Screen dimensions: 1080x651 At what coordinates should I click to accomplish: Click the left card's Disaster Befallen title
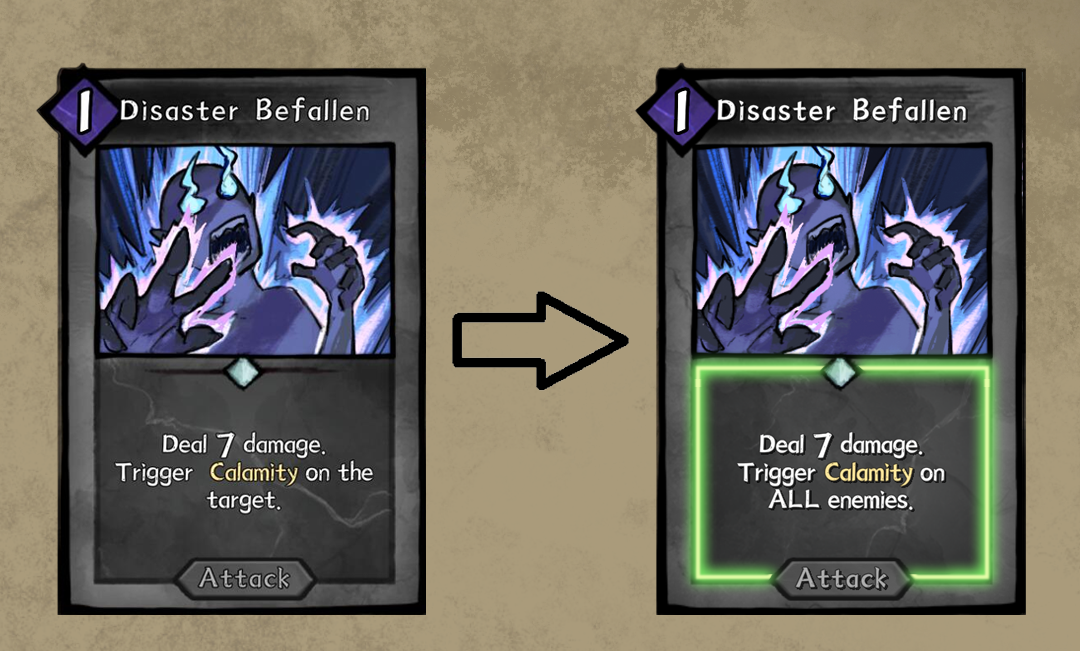point(245,110)
